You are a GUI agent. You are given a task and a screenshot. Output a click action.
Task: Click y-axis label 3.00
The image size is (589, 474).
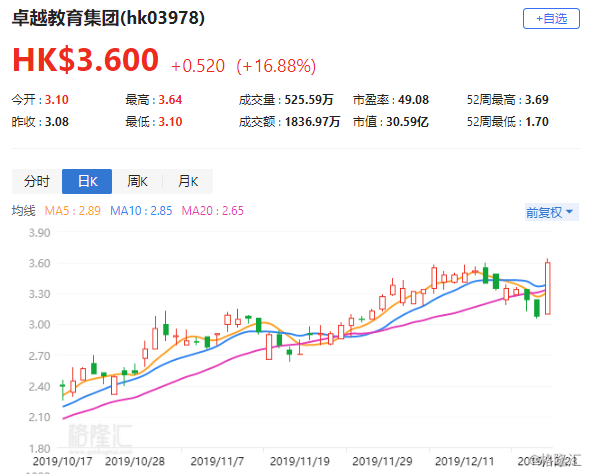click(39, 325)
